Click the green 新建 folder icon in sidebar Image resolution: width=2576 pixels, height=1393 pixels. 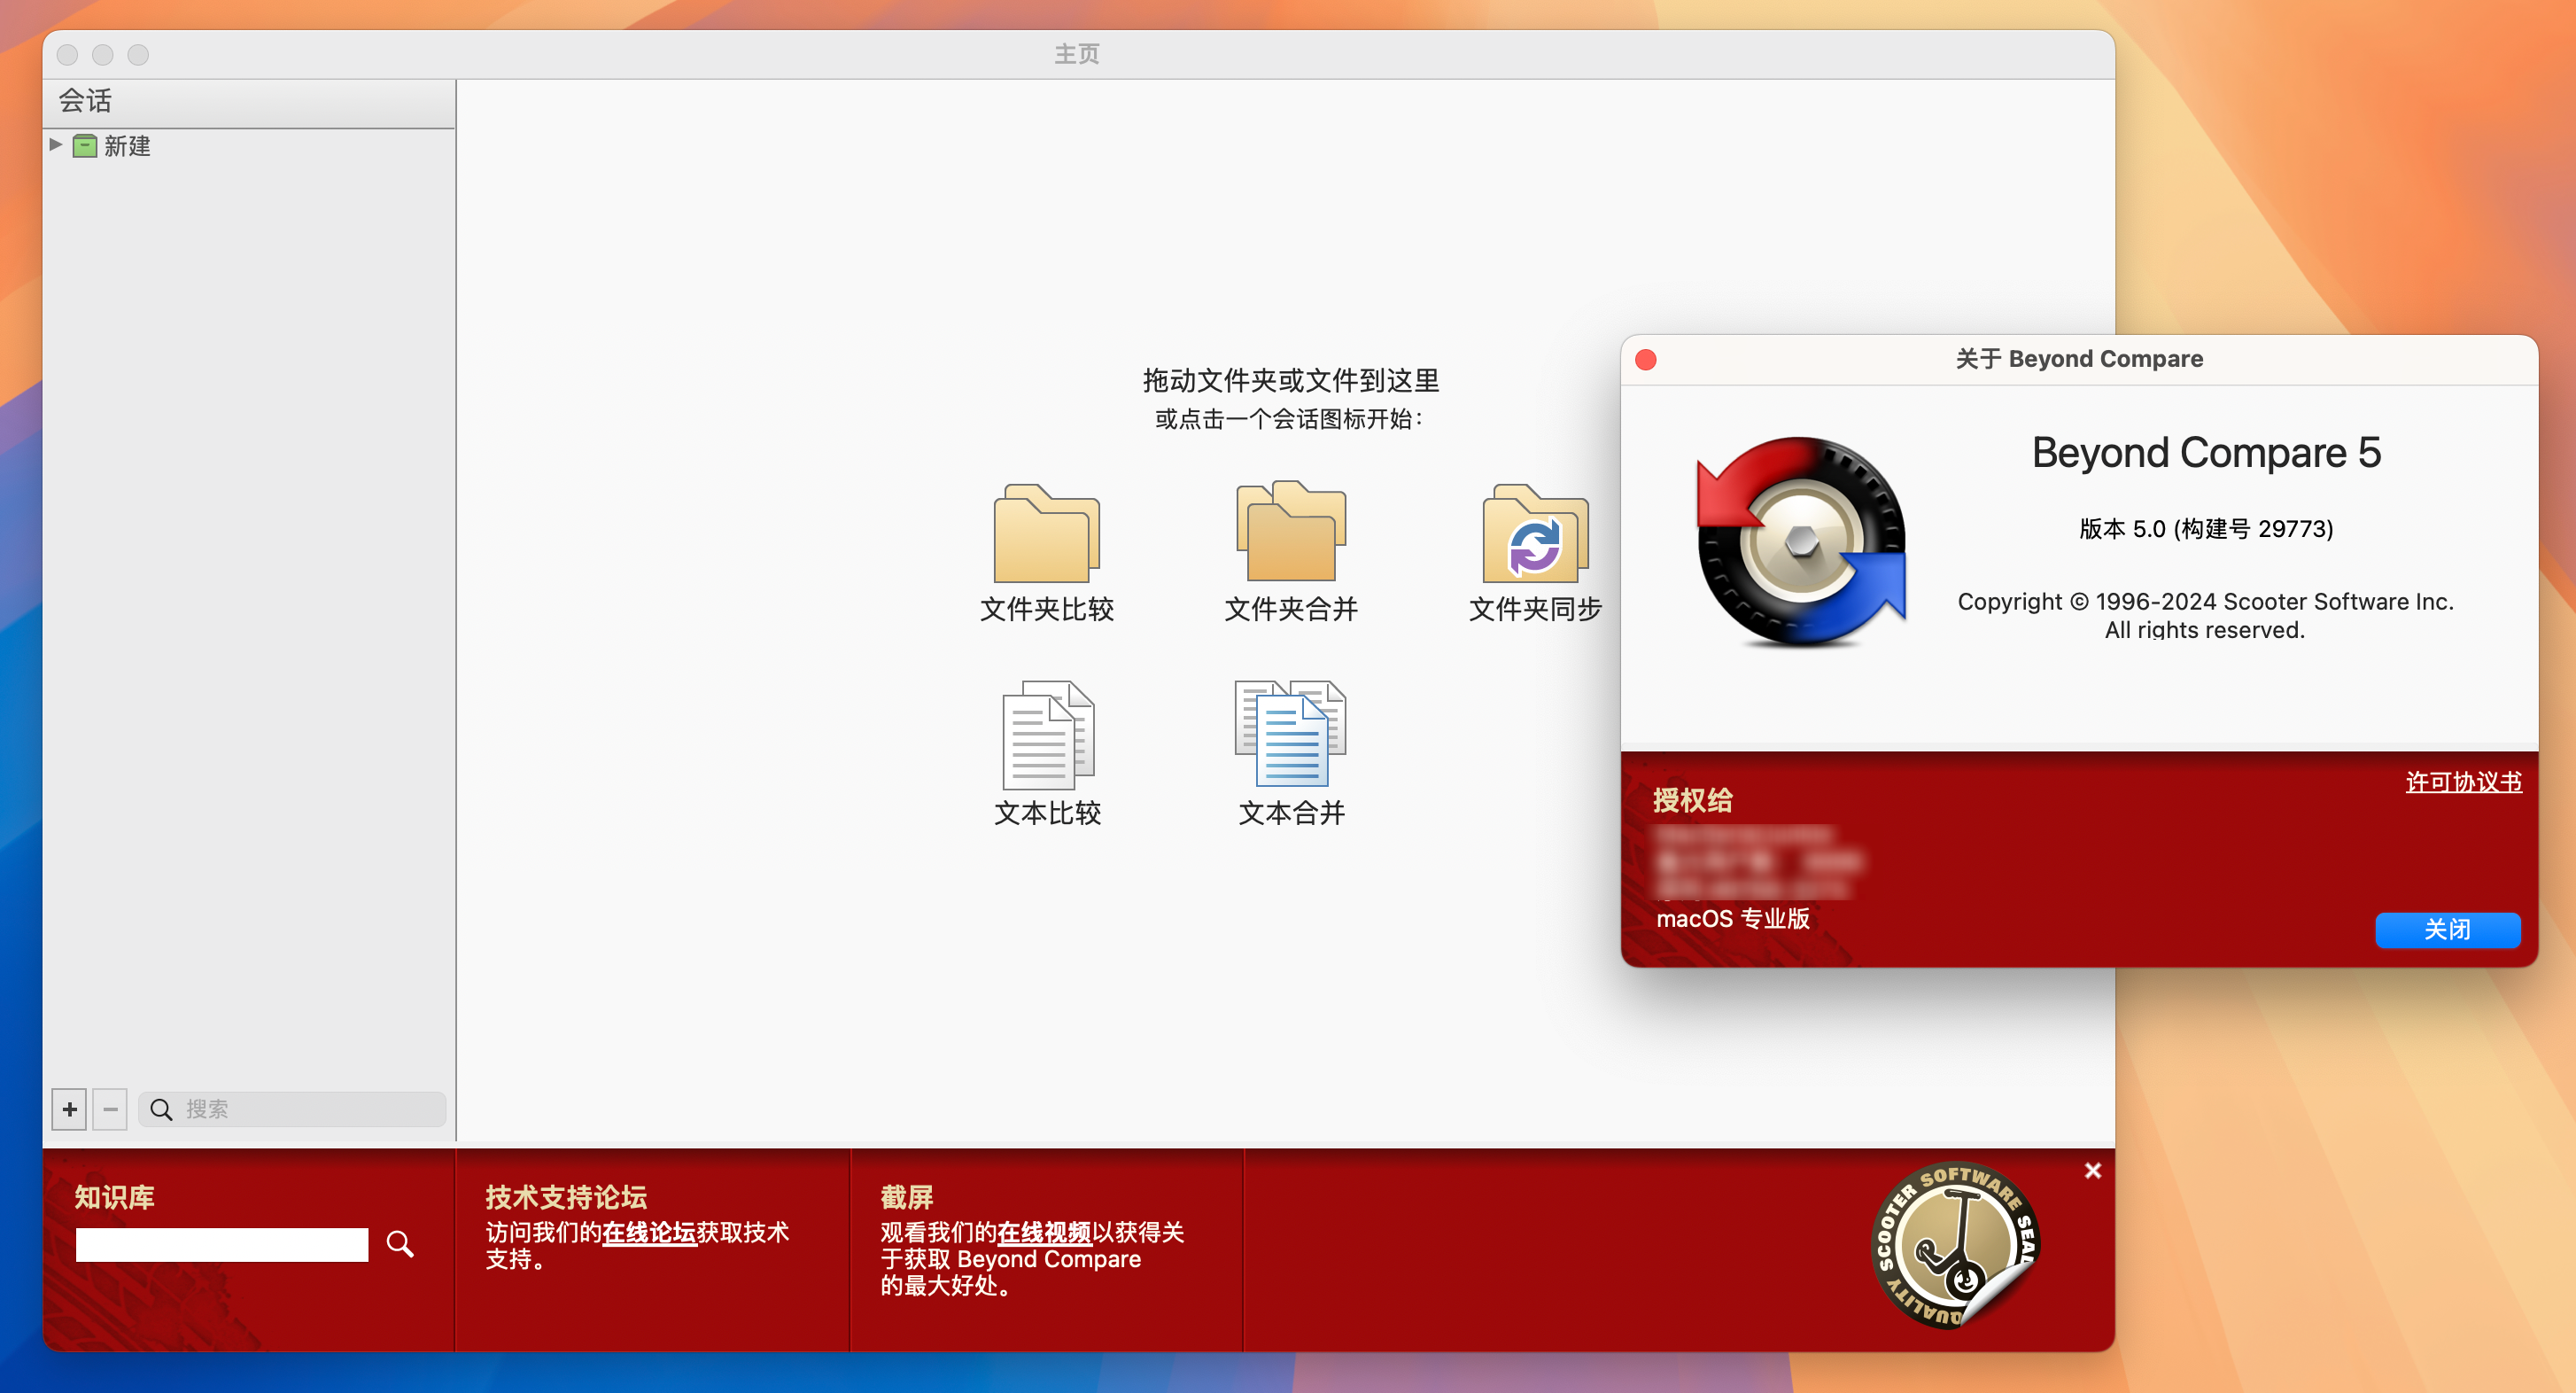pyautogui.click(x=85, y=146)
